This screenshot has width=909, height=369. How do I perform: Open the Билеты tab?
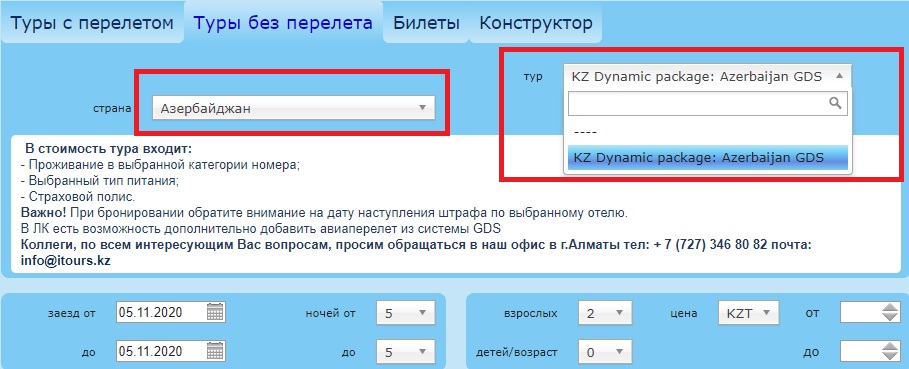click(426, 24)
